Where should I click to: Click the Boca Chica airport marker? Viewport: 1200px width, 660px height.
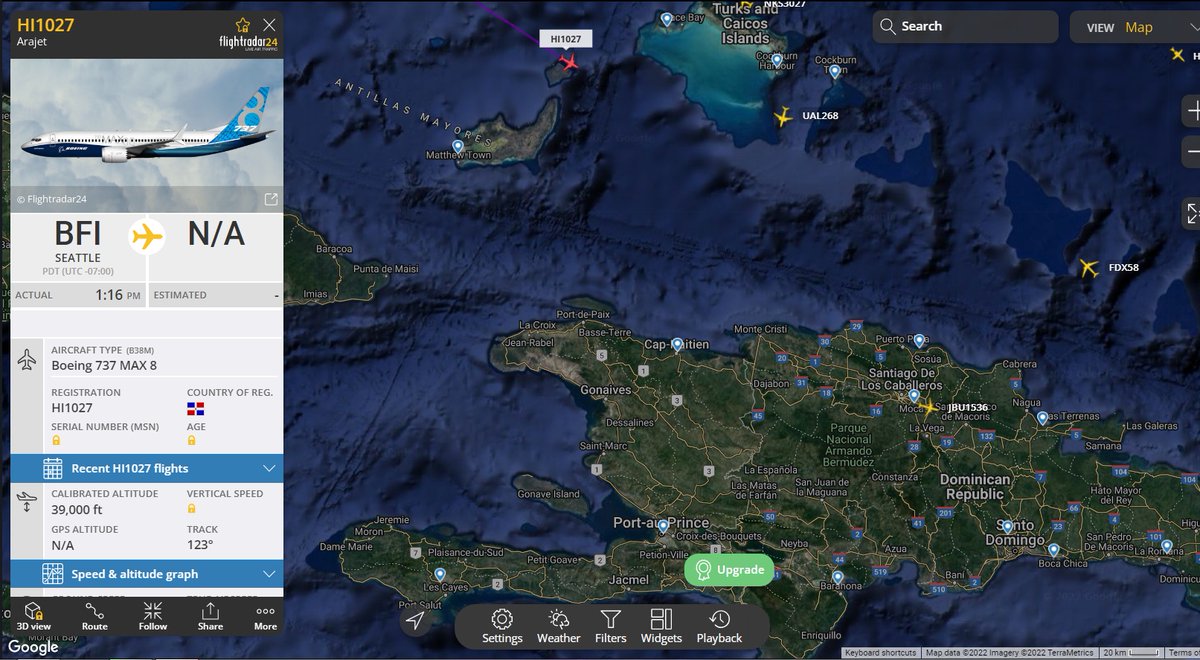[x=1053, y=550]
